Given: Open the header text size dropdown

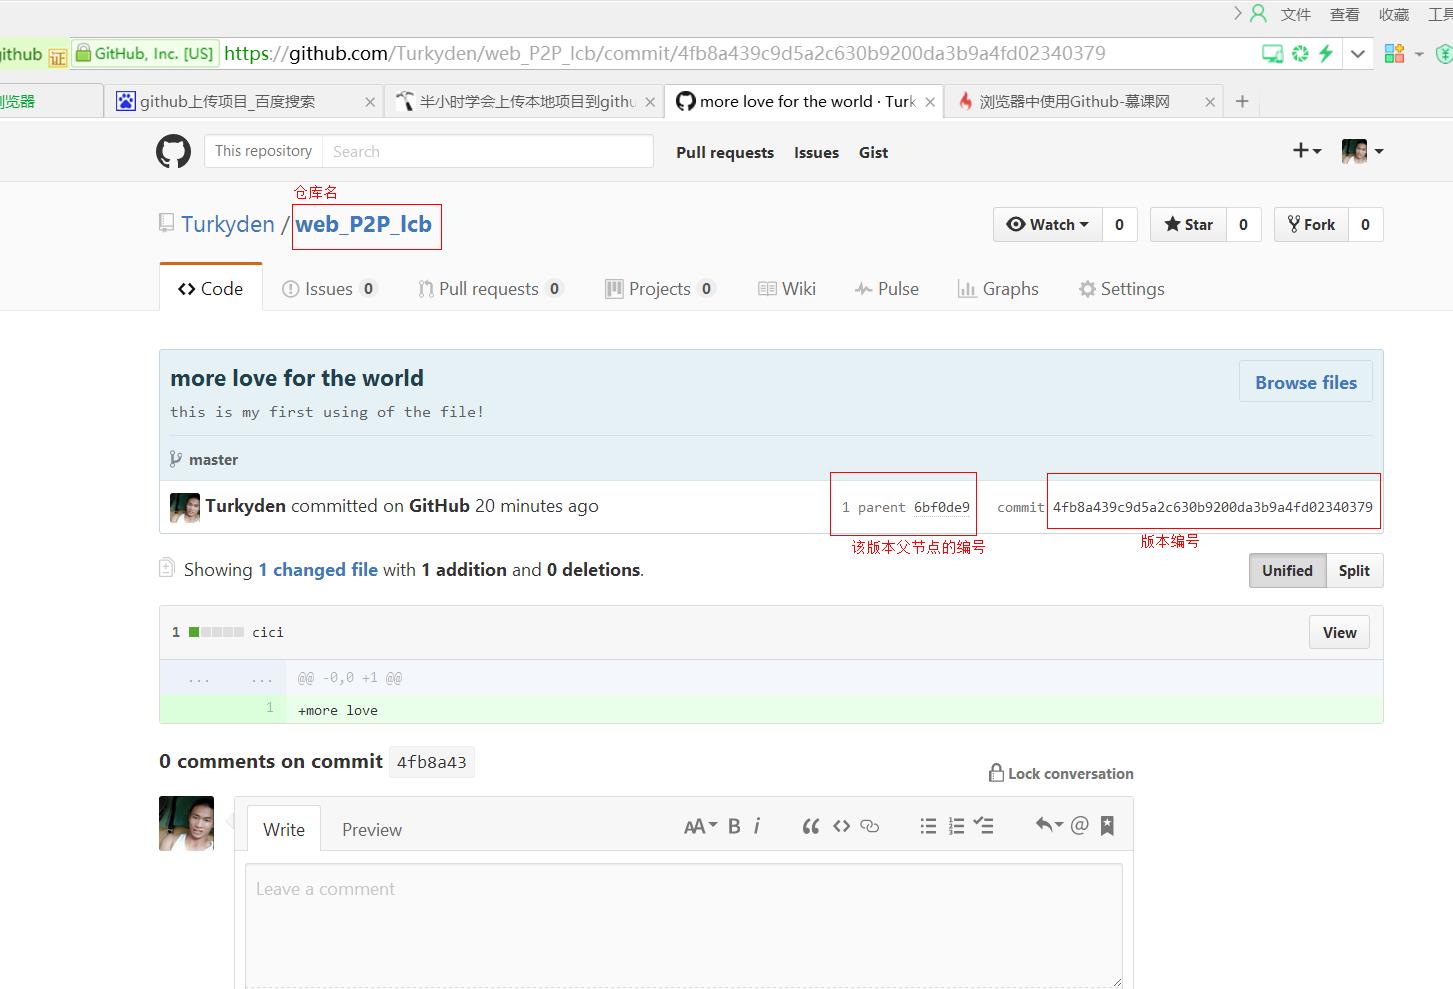Looking at the screenshot, I should (x=700, y=826).
